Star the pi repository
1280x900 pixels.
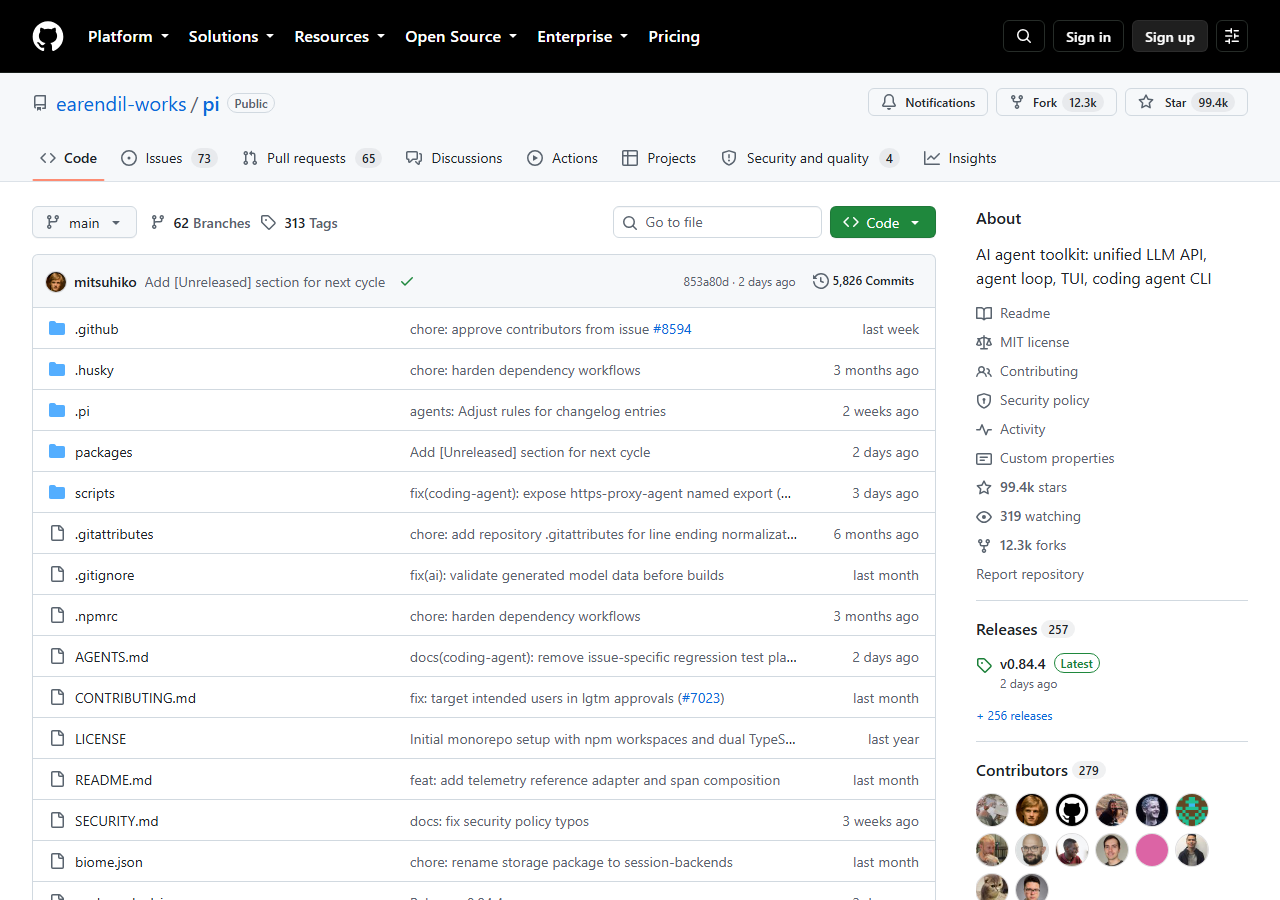click(1186, 102)
